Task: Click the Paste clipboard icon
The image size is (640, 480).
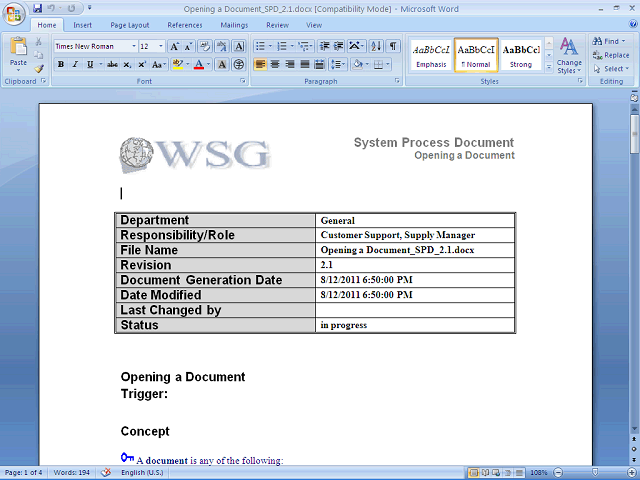Action: point(18,47)
